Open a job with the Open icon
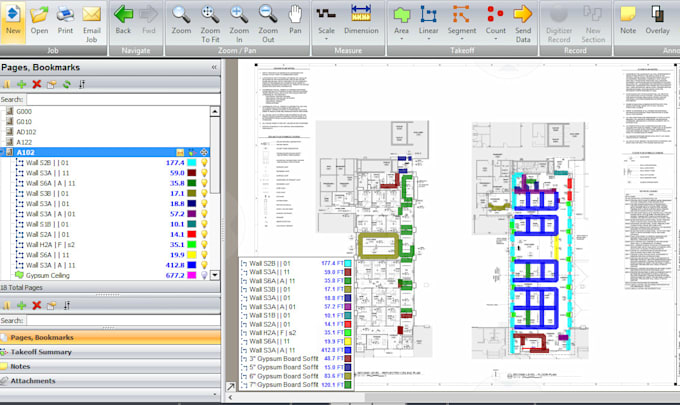The height and width of the screenshot is (405, 680). tap(39, 21)
